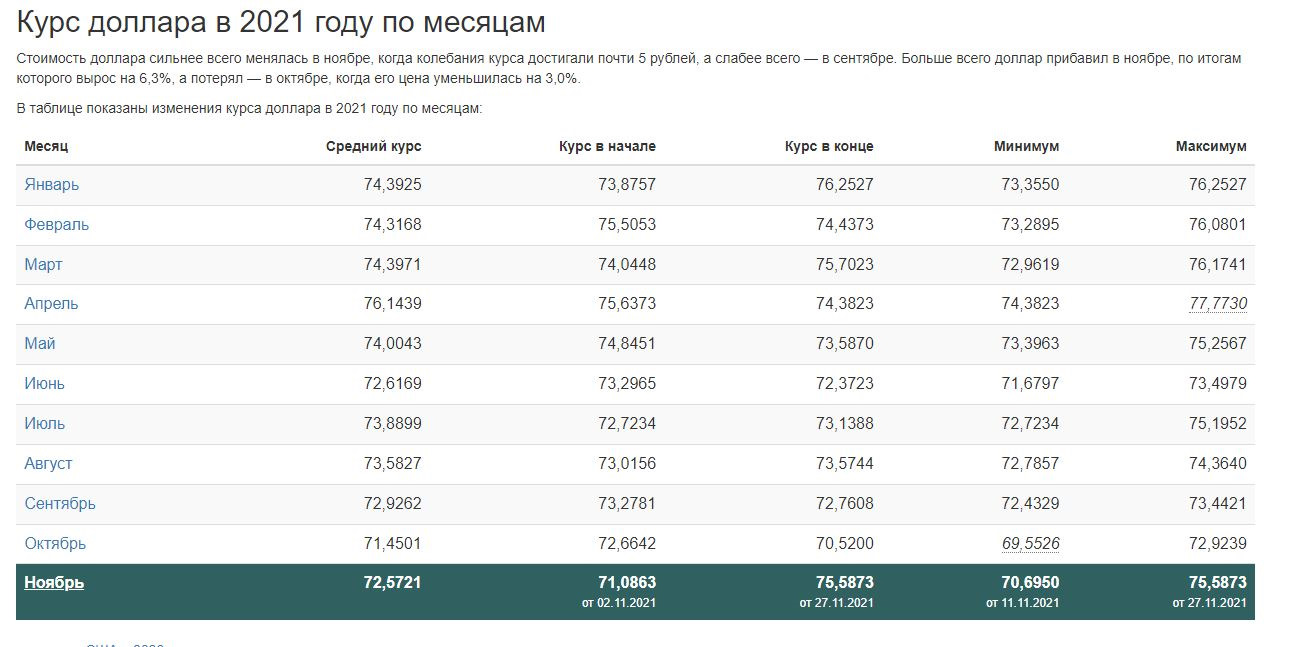Click the underlined October minimum 69,5526
The image size is (1313, 647).
1030,544
